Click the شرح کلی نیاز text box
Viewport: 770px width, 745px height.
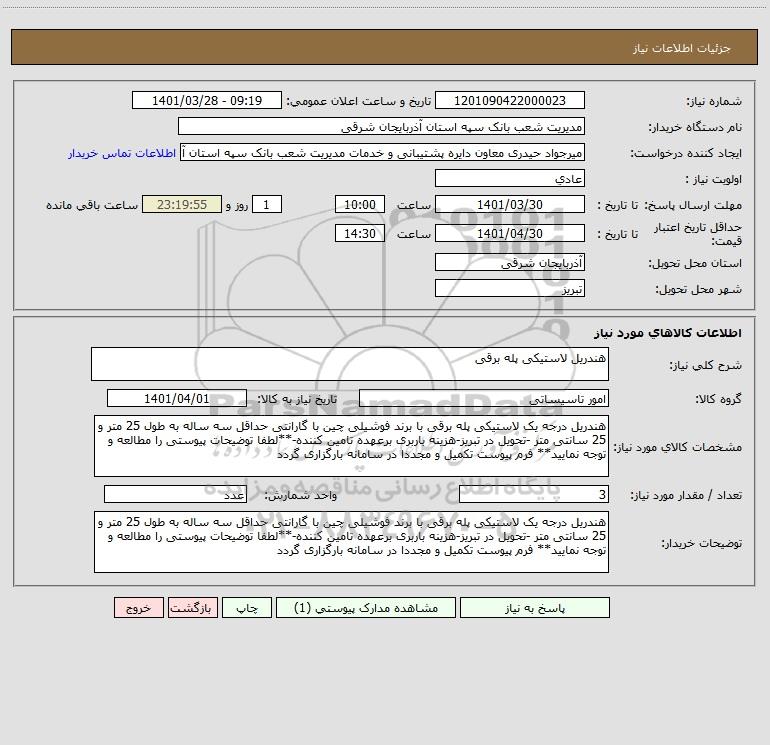click(350, 364)
